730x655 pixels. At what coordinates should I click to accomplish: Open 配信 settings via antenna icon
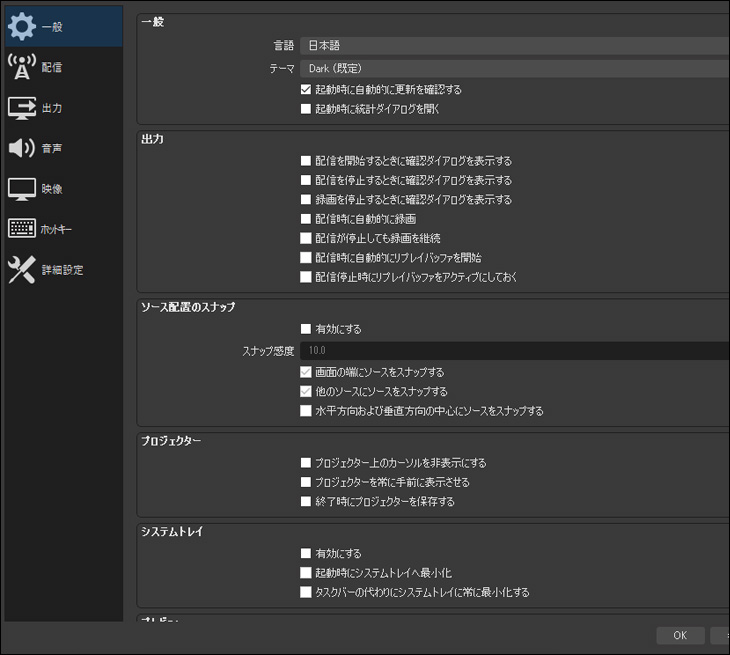pyautogui.click(x=22, y=68)
